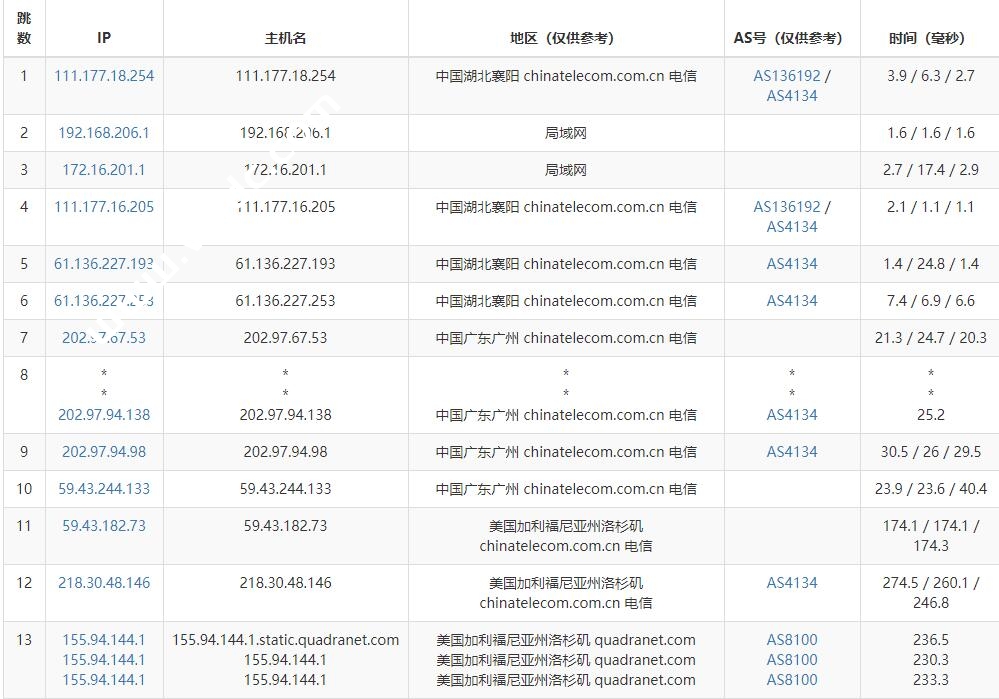Open AS4134 link in hop 8

pos(792,415)
